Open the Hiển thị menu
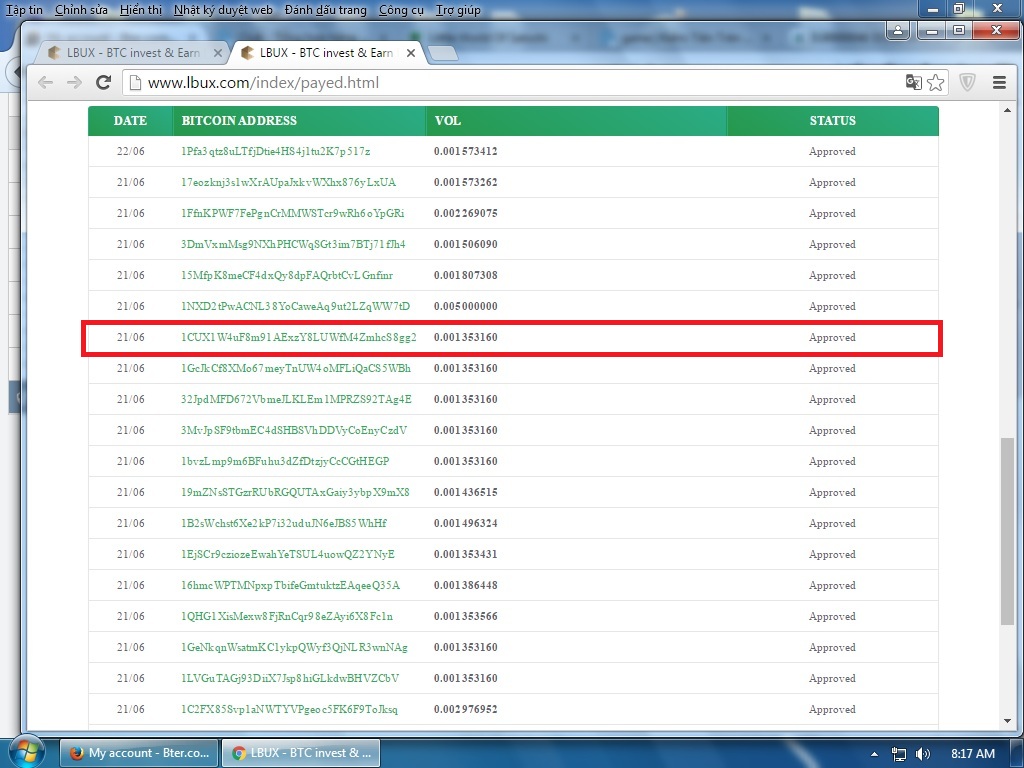The width and height of the screenshot is (1024, 768). coord(141,10)
